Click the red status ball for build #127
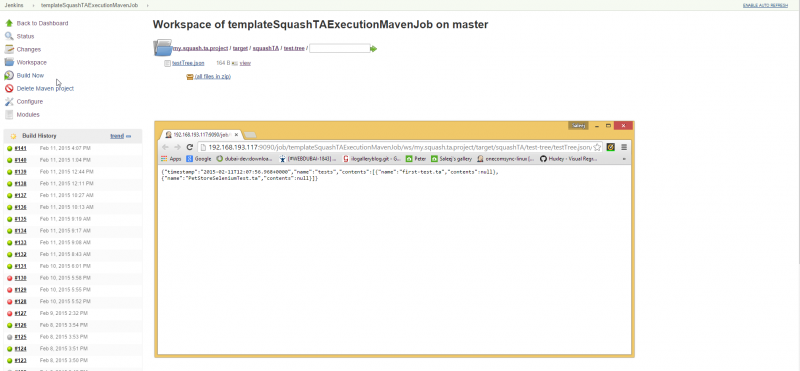The image size is (800, 371). (10, 313)
